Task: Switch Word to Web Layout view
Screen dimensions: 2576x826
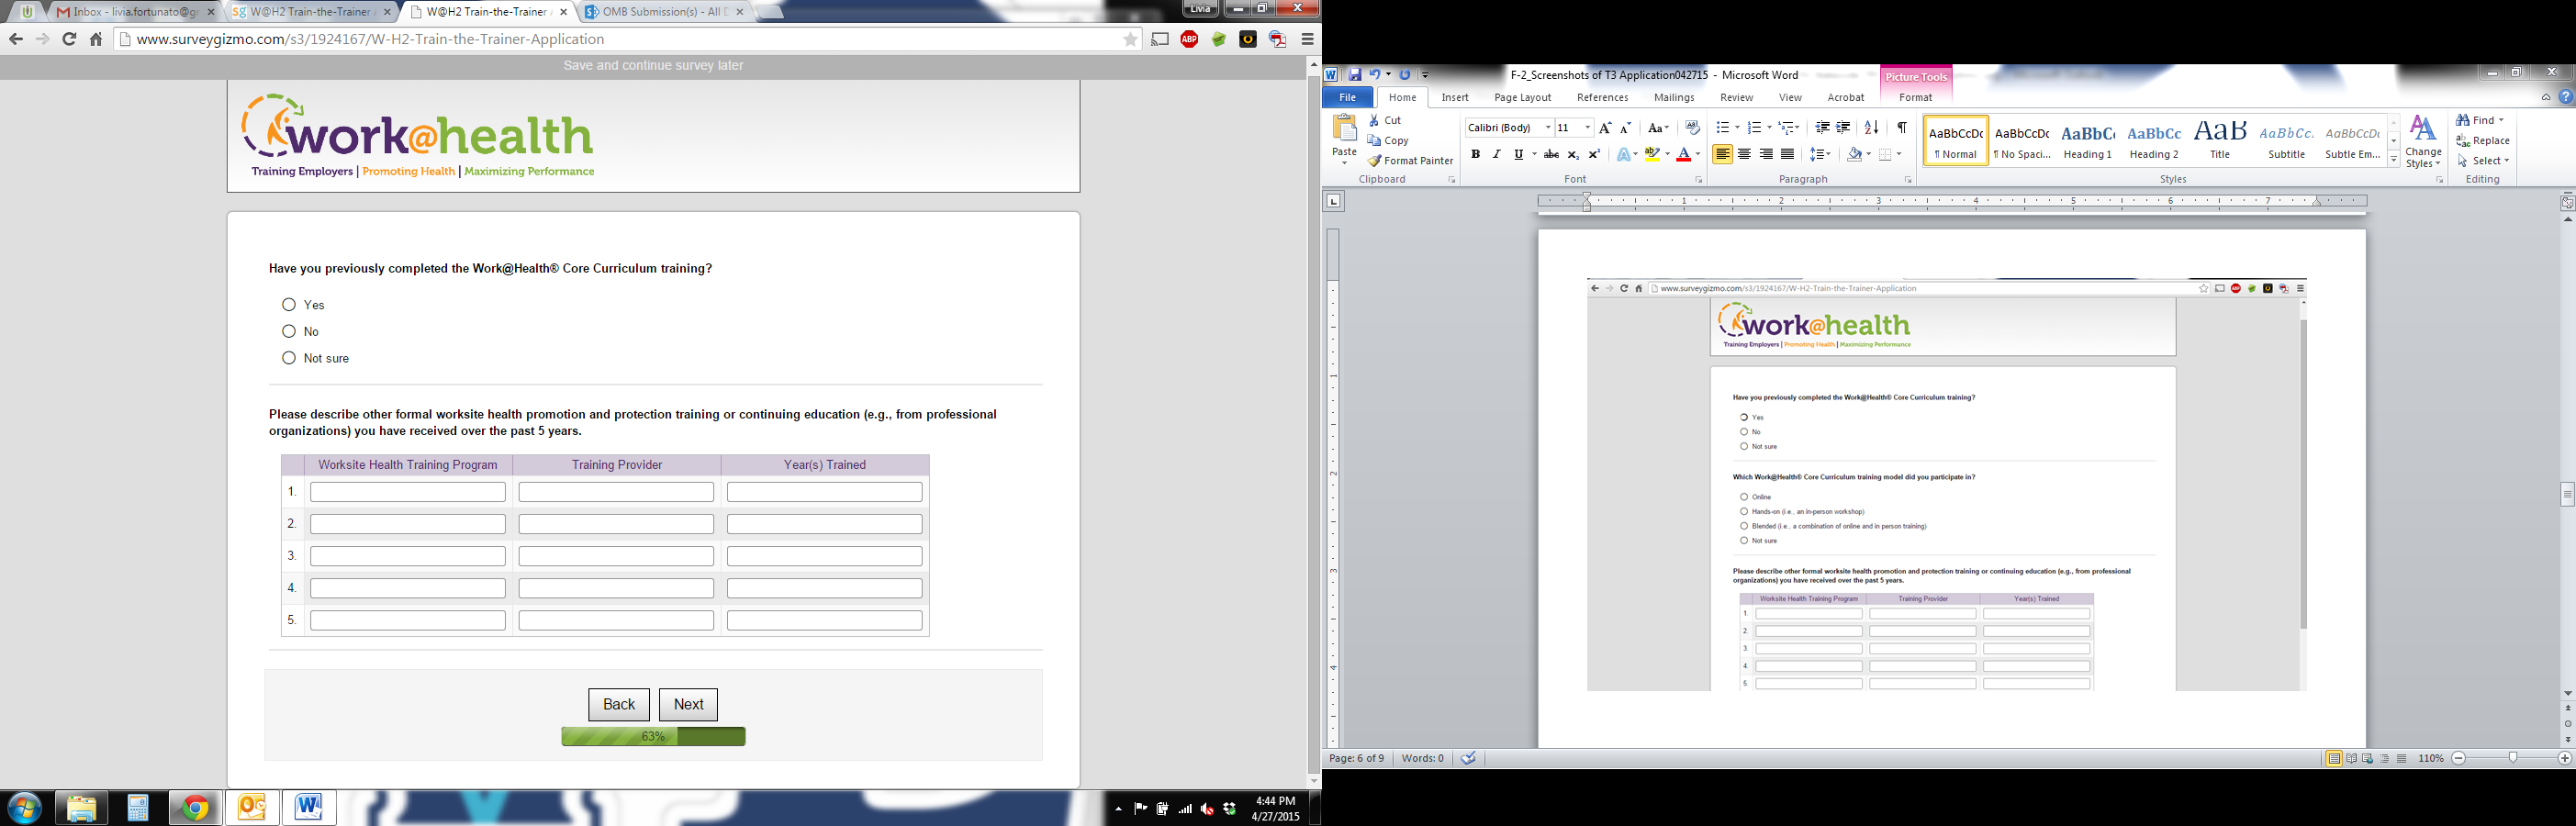Action: coord(2368,759)
